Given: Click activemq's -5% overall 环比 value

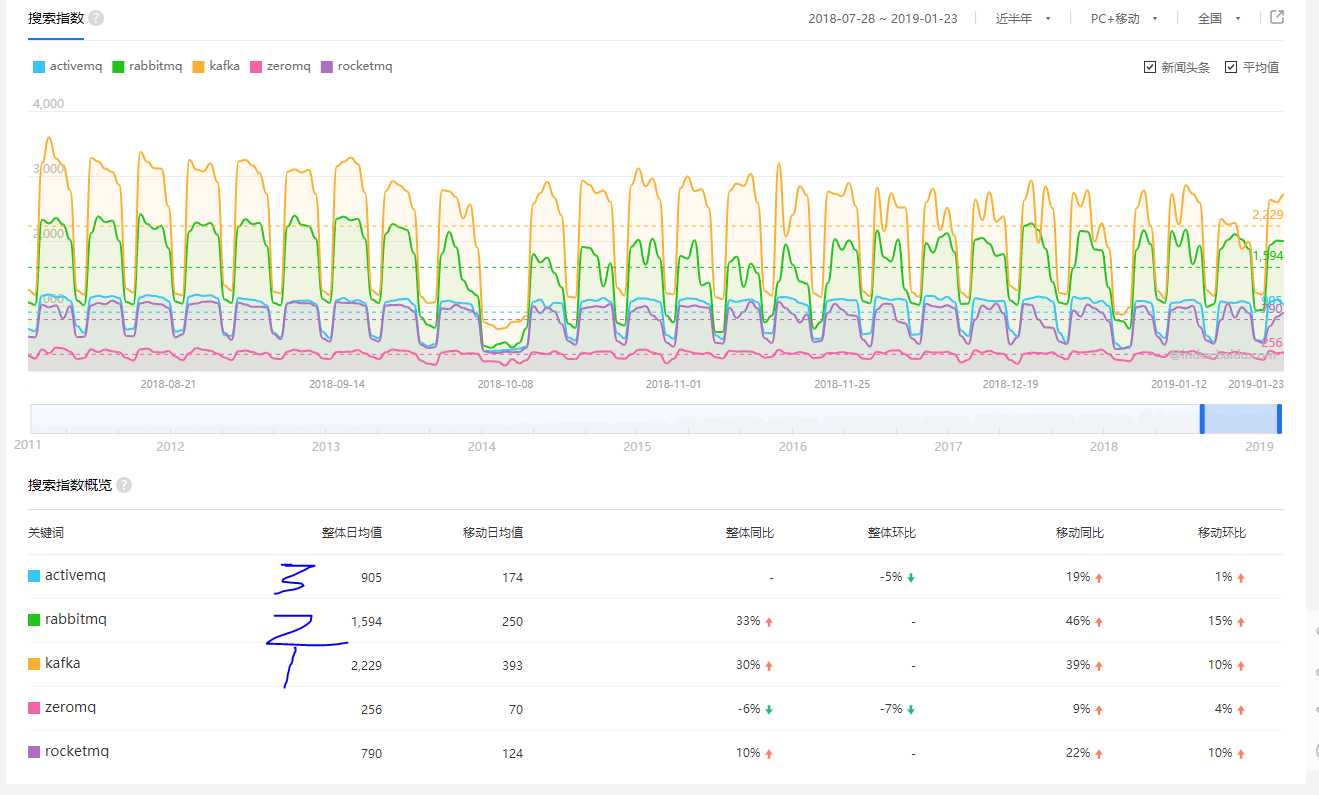Looking at the screenshot, I should (891, 578).
